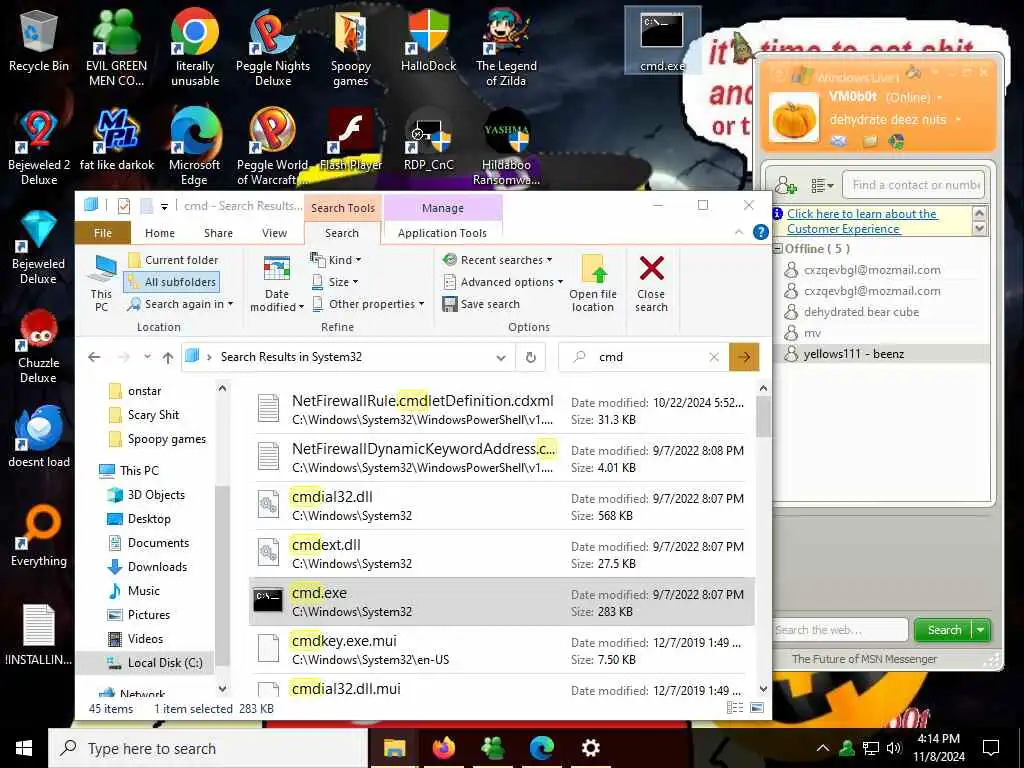
Task: Open the Application Tools tab
Action: click(x=442, y=233)
